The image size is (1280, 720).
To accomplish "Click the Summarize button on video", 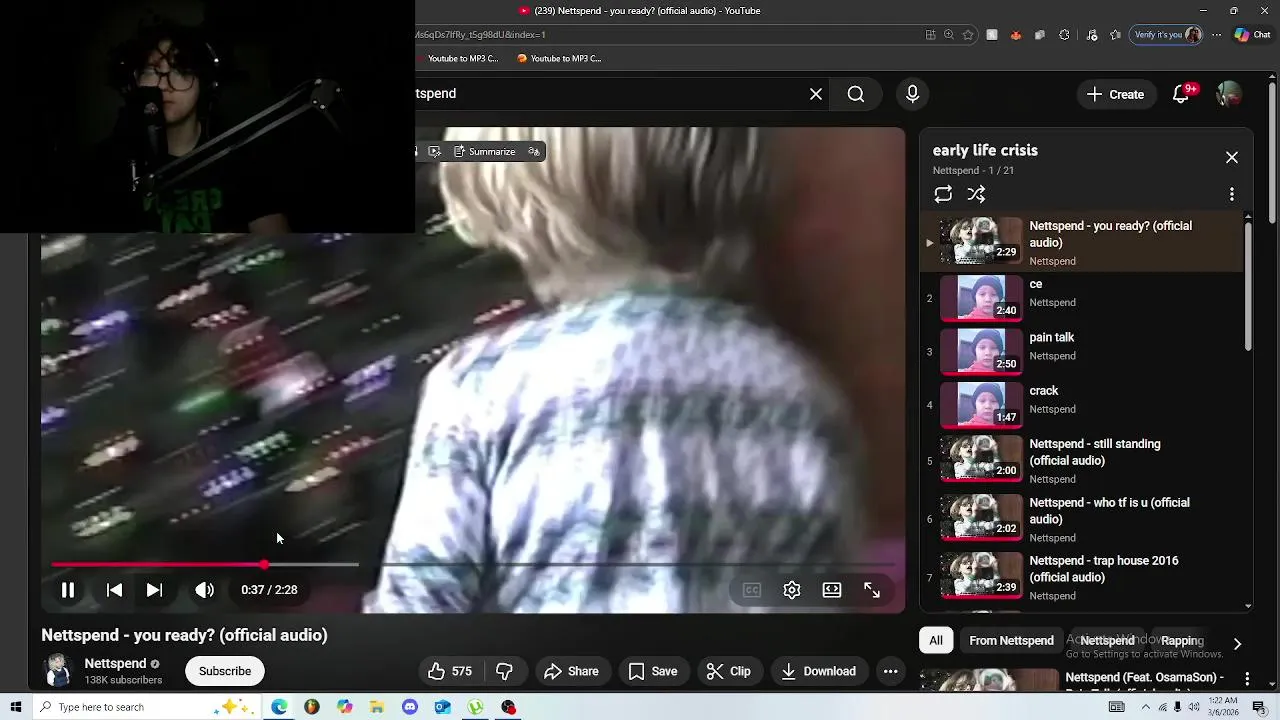I will tap(484, 152).
